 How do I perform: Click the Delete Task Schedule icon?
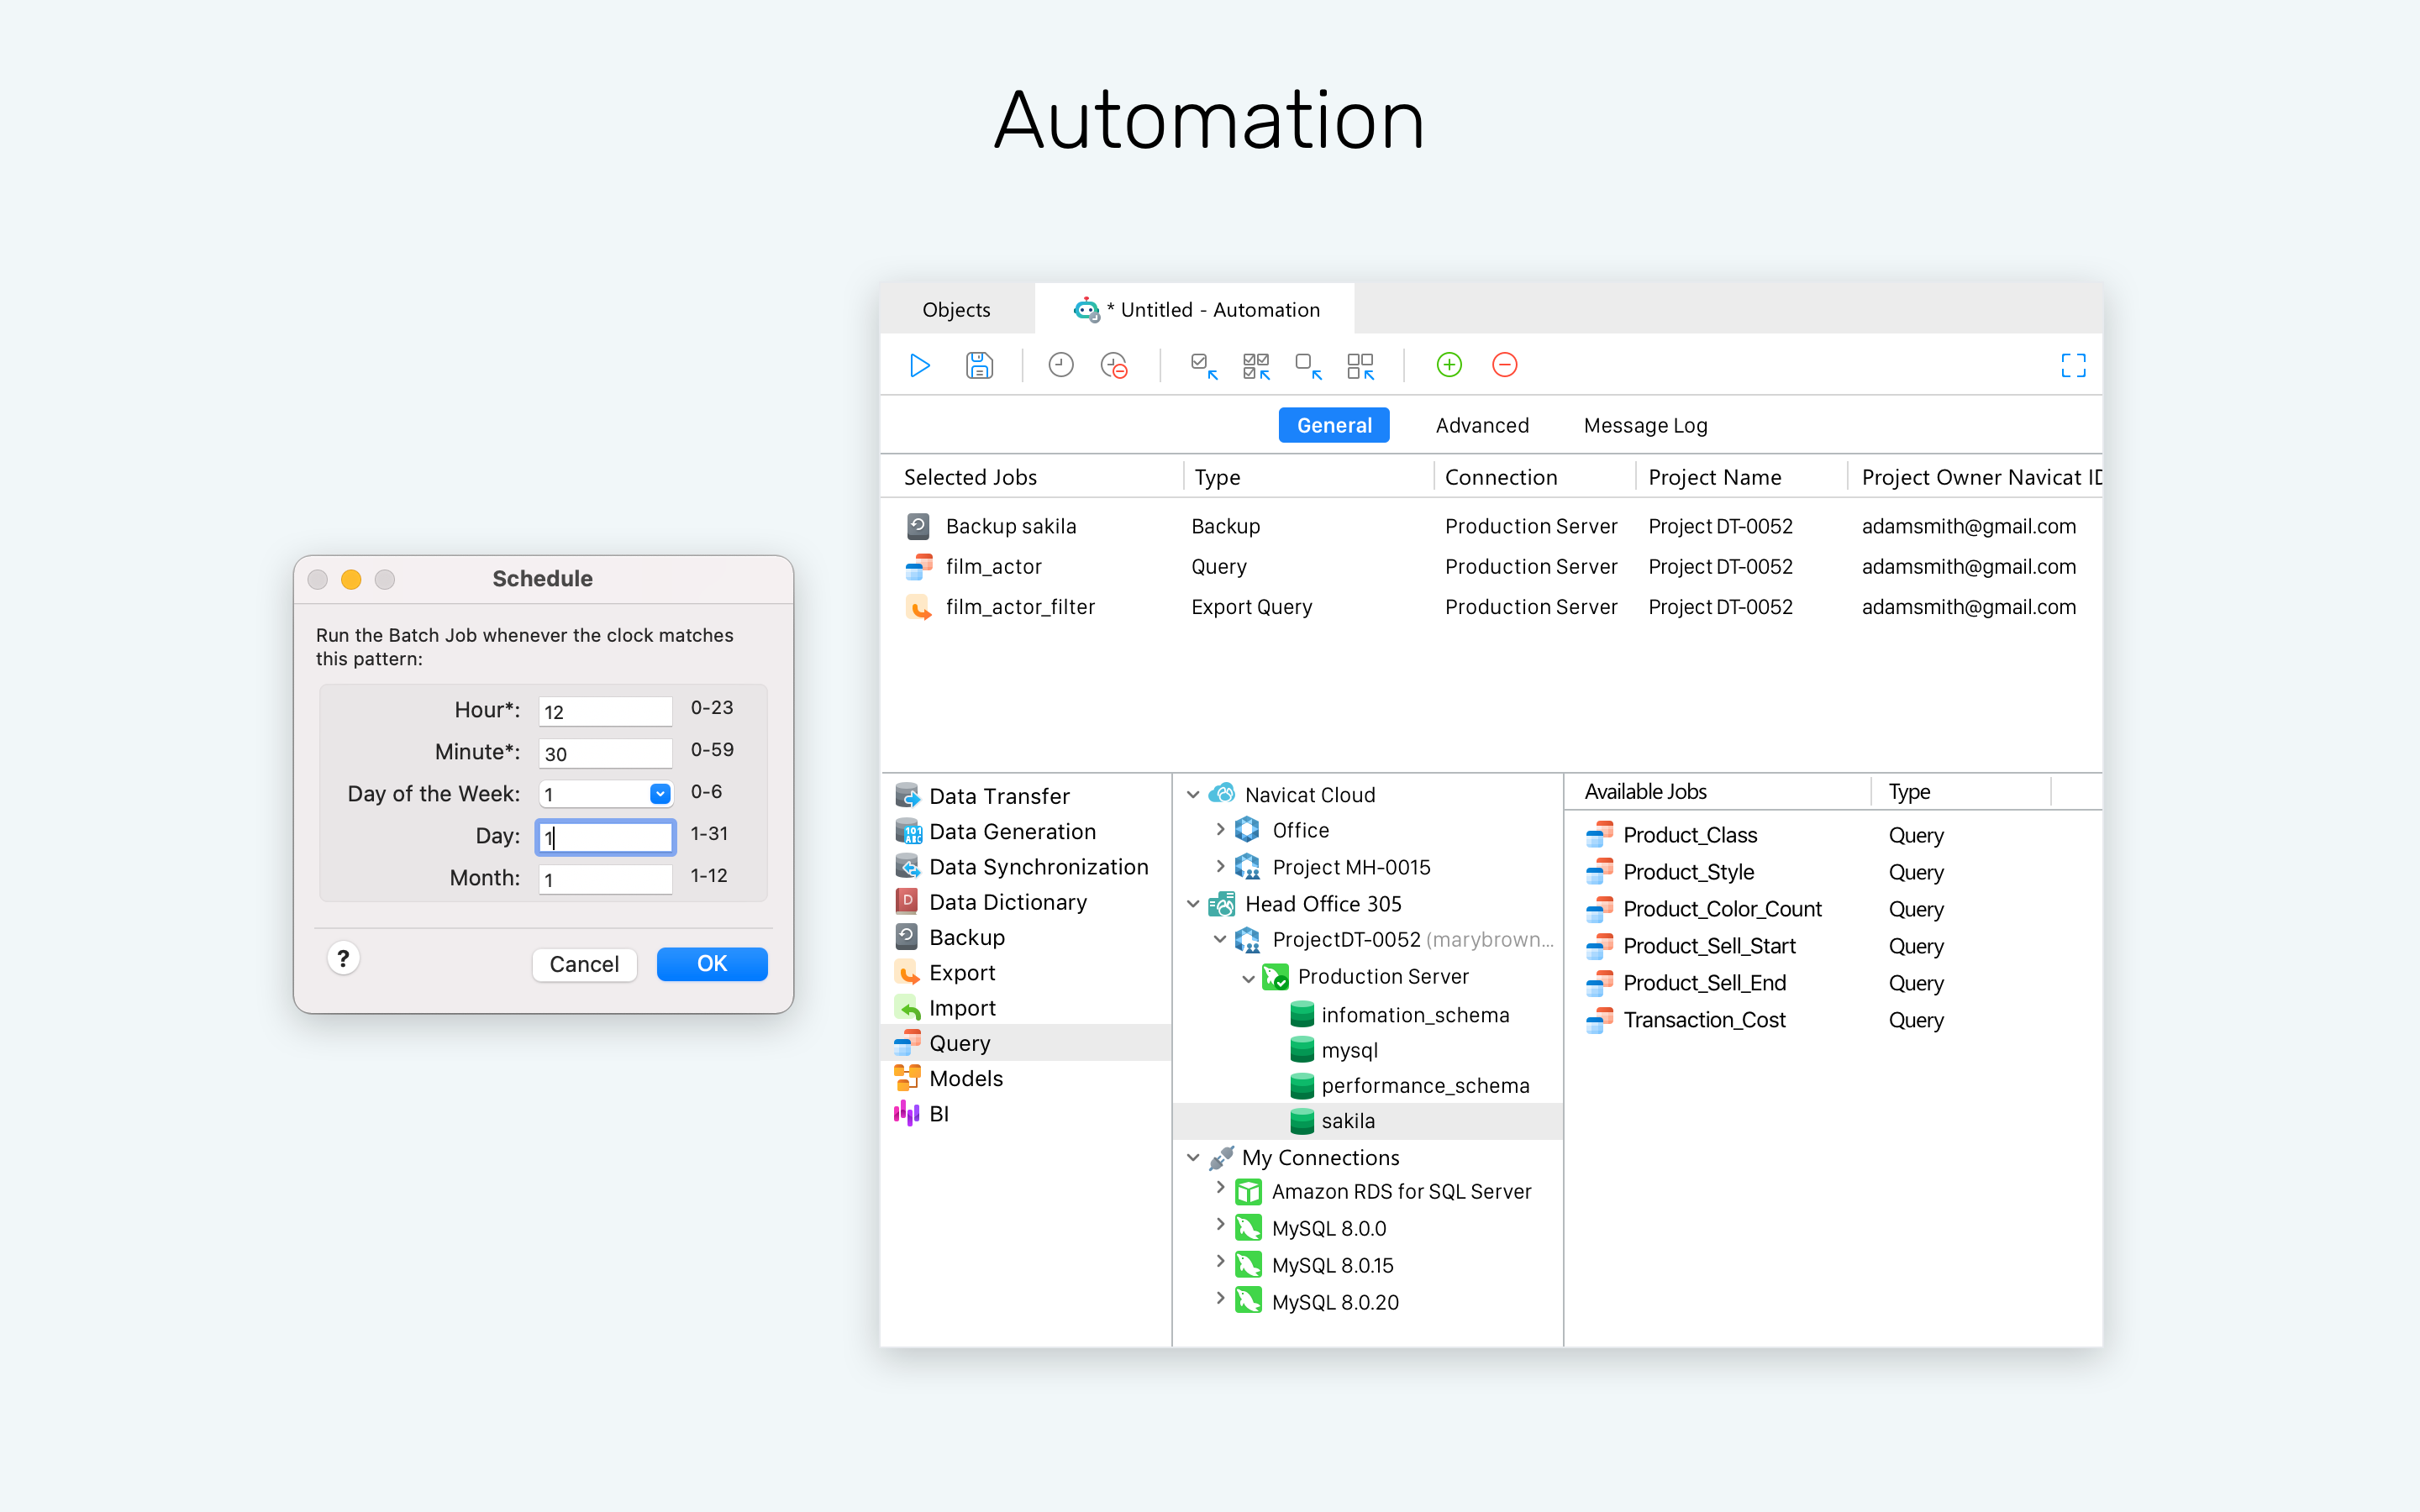[1114, 365]
